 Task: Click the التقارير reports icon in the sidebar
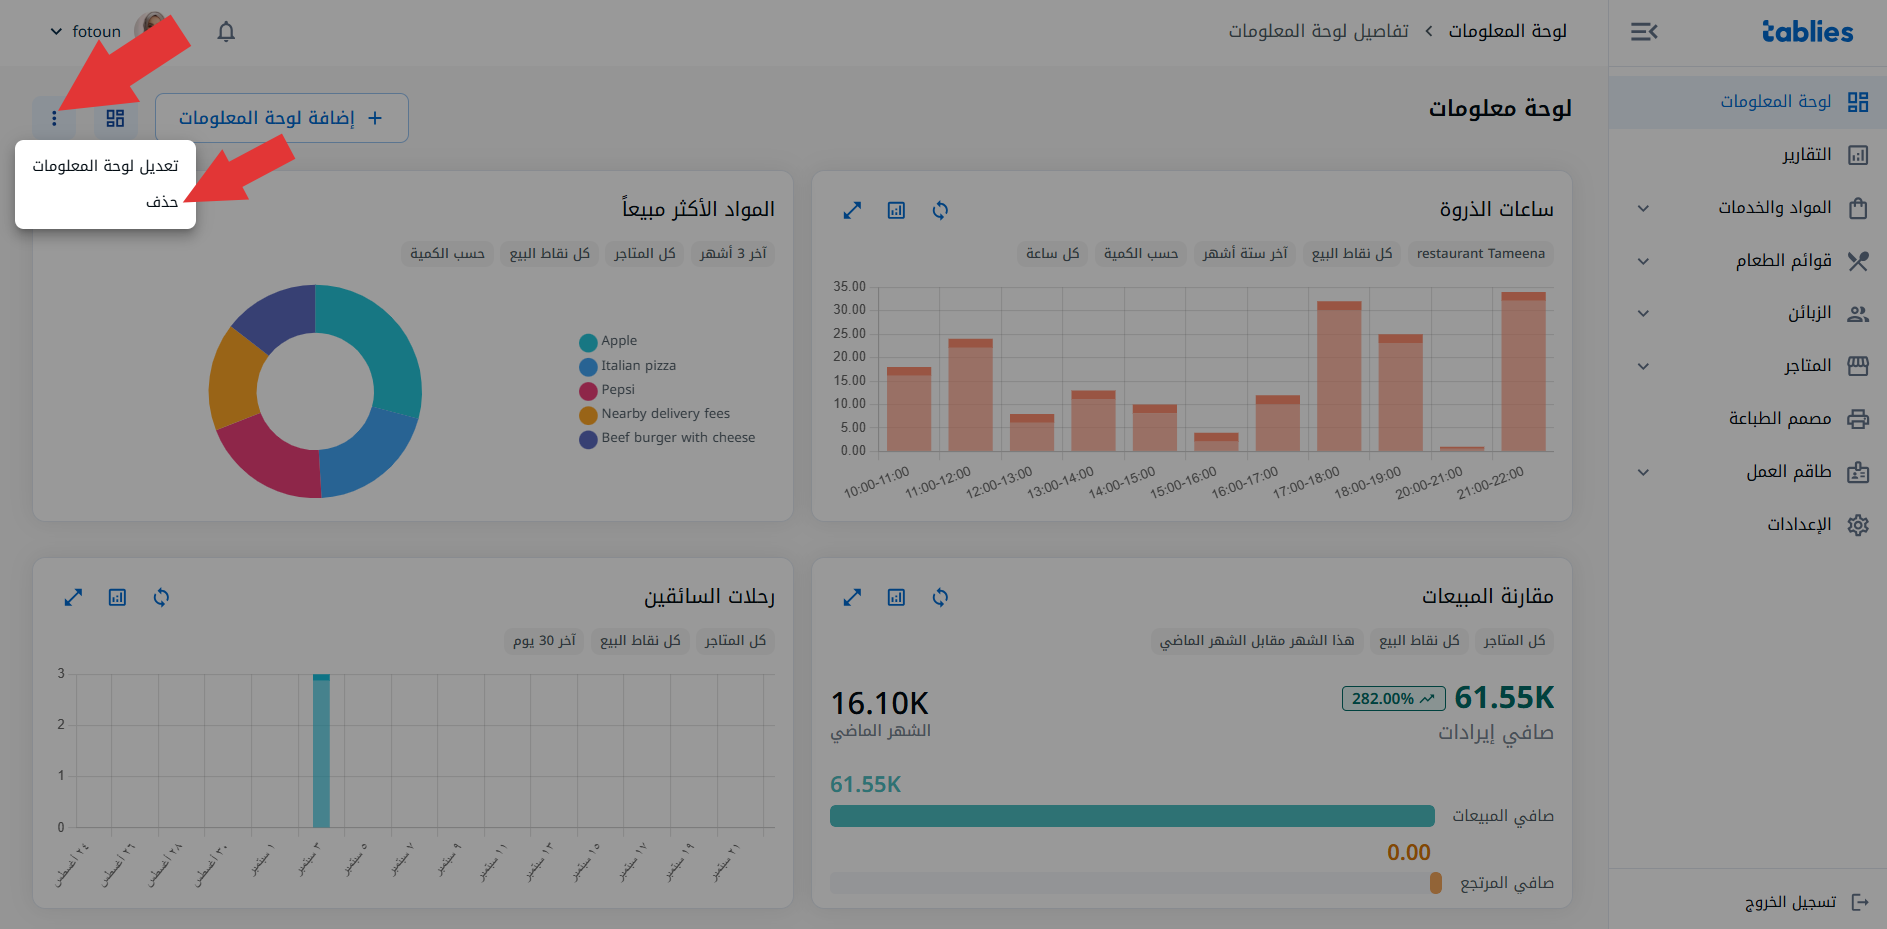[x=1858, y=155]
